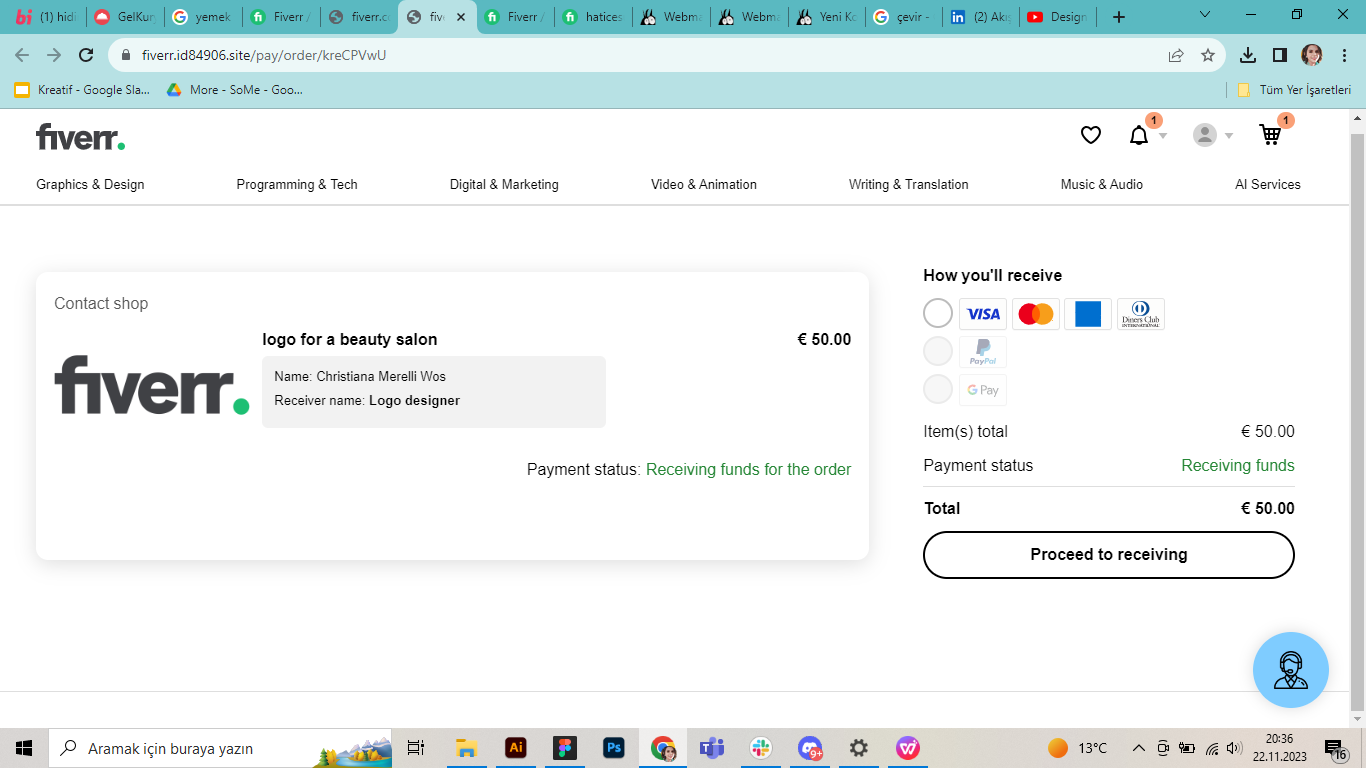
Task: Select the Visa card icon
Action: point(983,314)
